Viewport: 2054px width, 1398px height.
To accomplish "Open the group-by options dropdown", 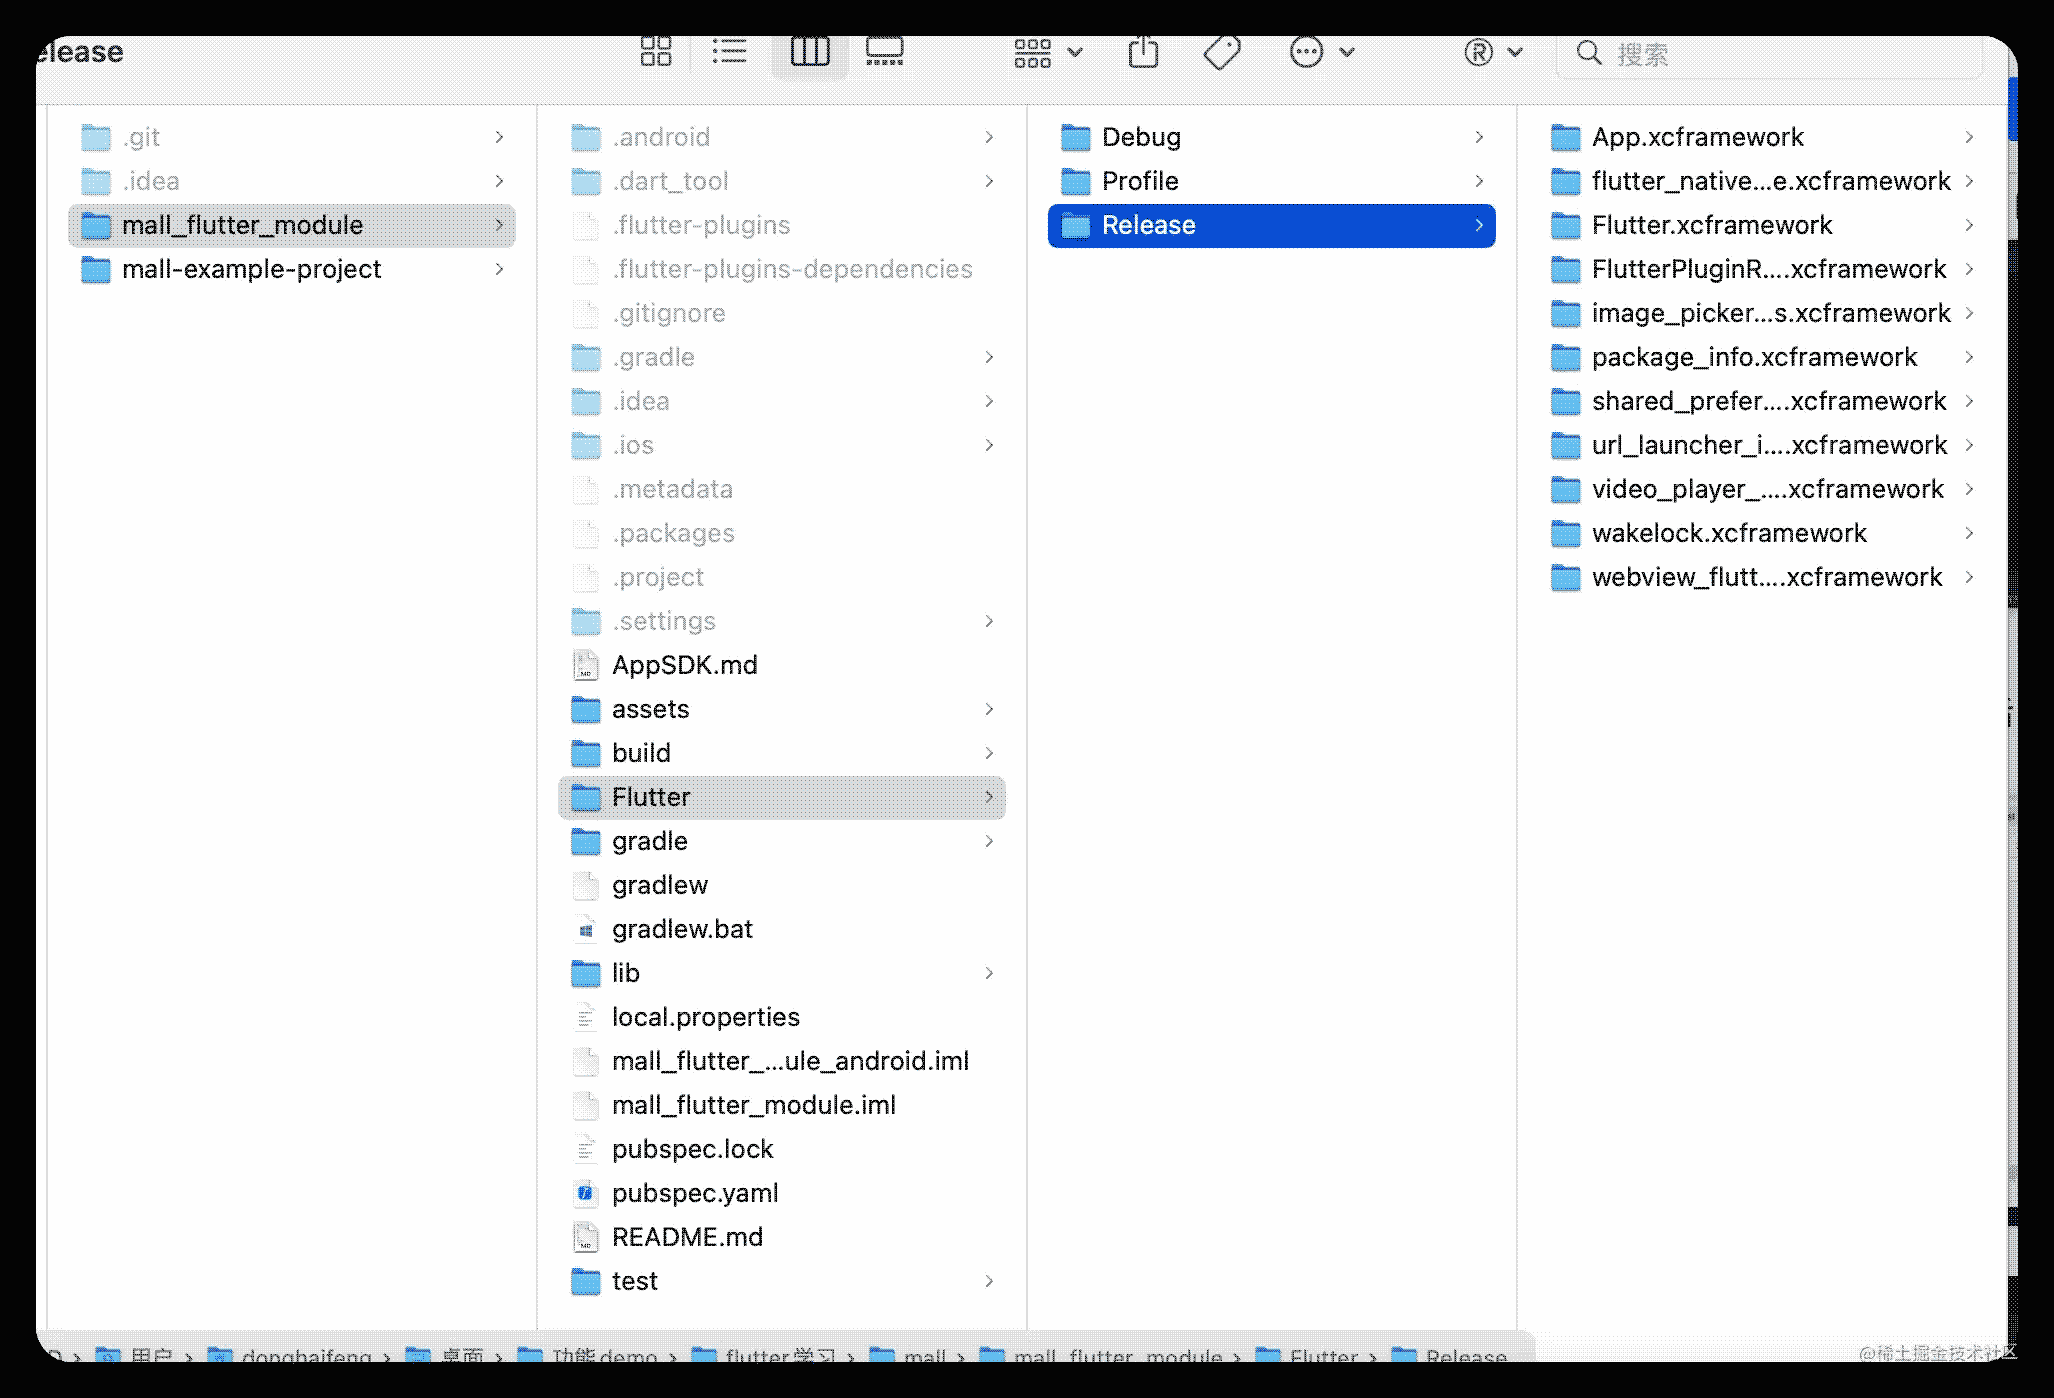I will (x=1047, y=53).
